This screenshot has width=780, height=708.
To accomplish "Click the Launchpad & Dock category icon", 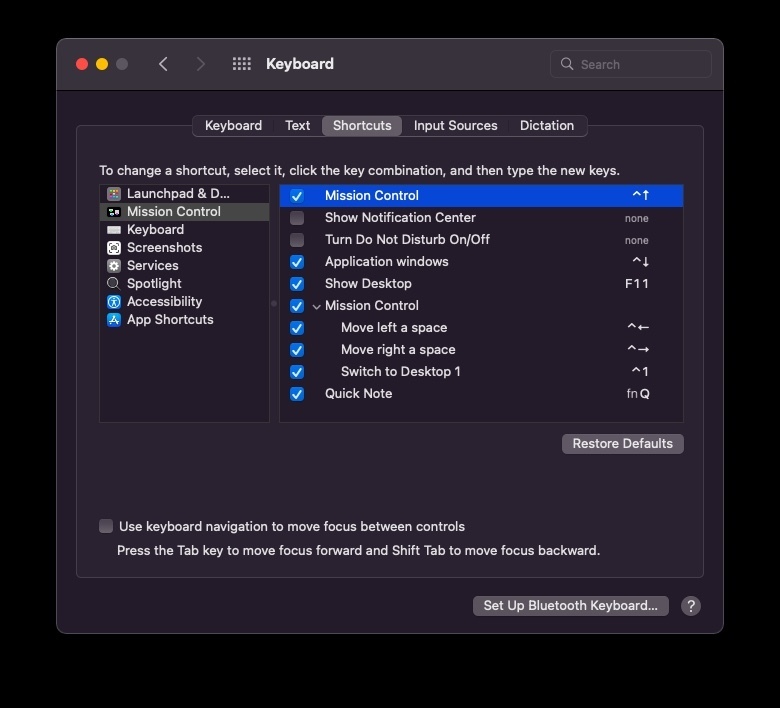I will point(114,194).
